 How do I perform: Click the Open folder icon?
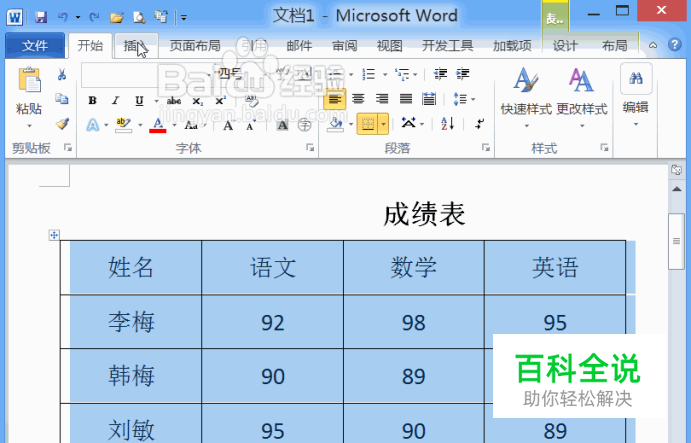[x=117, y=17]
